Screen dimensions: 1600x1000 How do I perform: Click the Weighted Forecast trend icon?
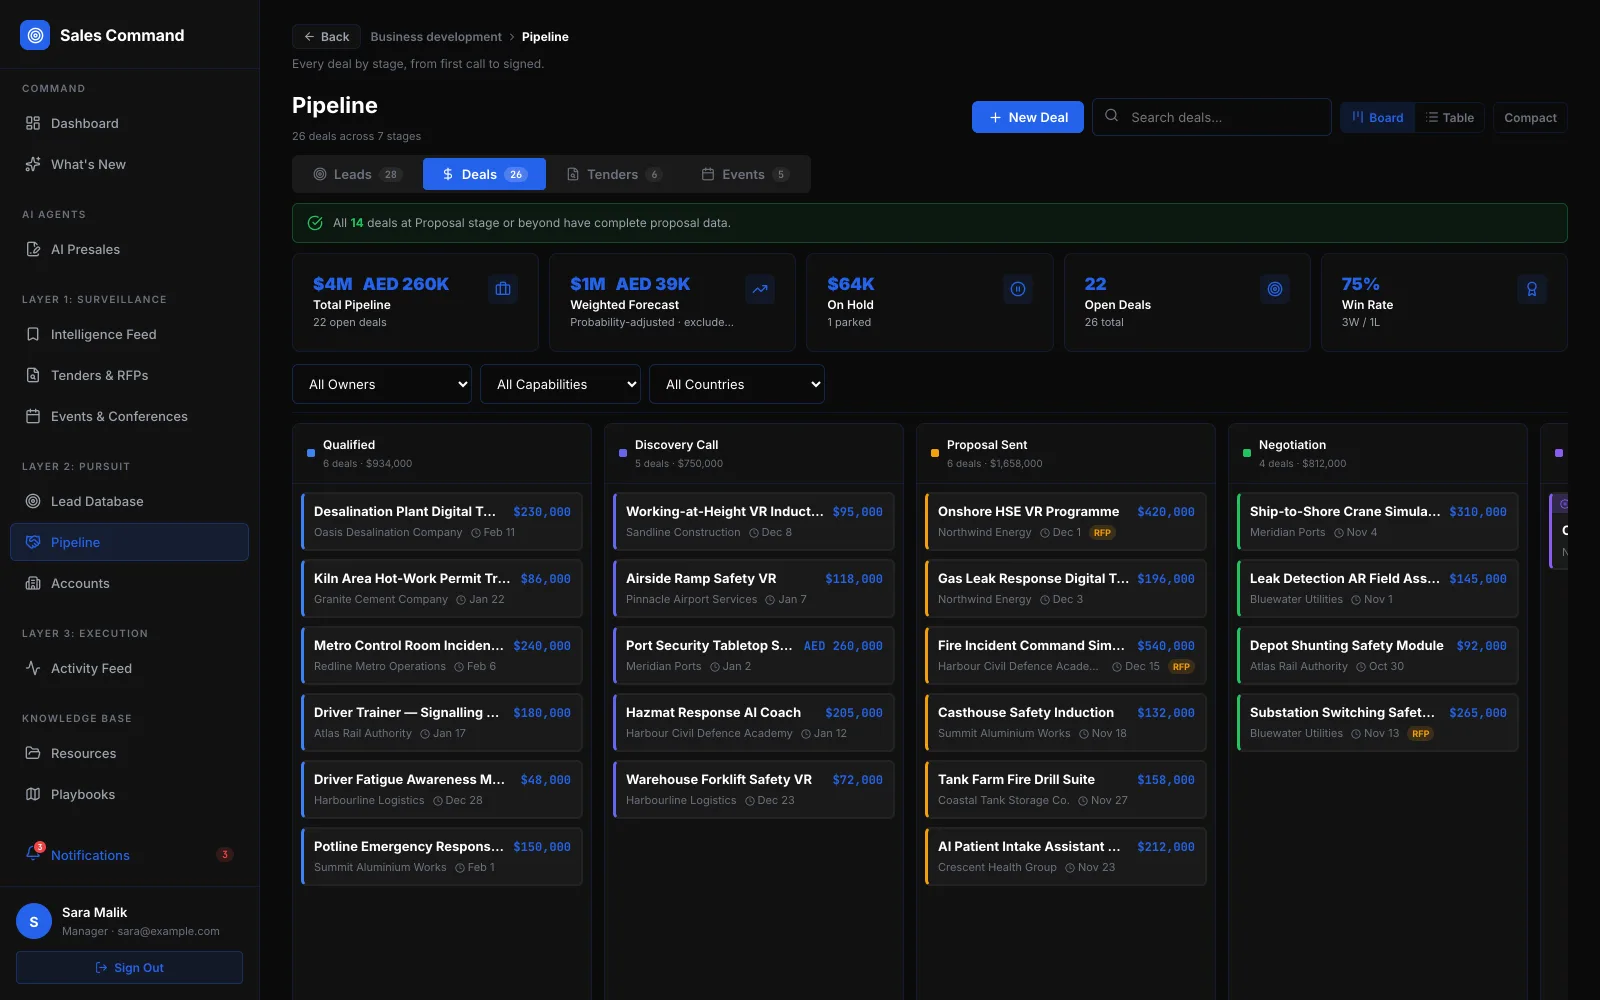point(760,289)
